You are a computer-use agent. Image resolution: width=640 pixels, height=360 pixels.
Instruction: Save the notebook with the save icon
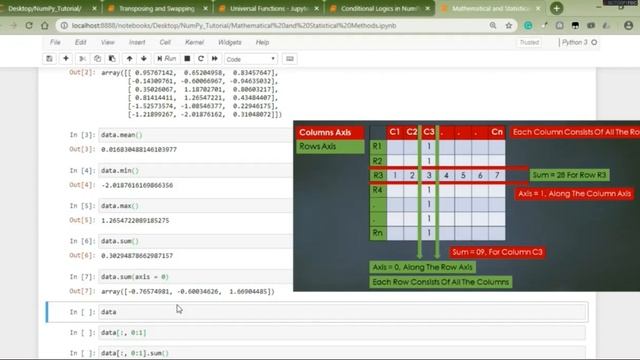point(49,59)
